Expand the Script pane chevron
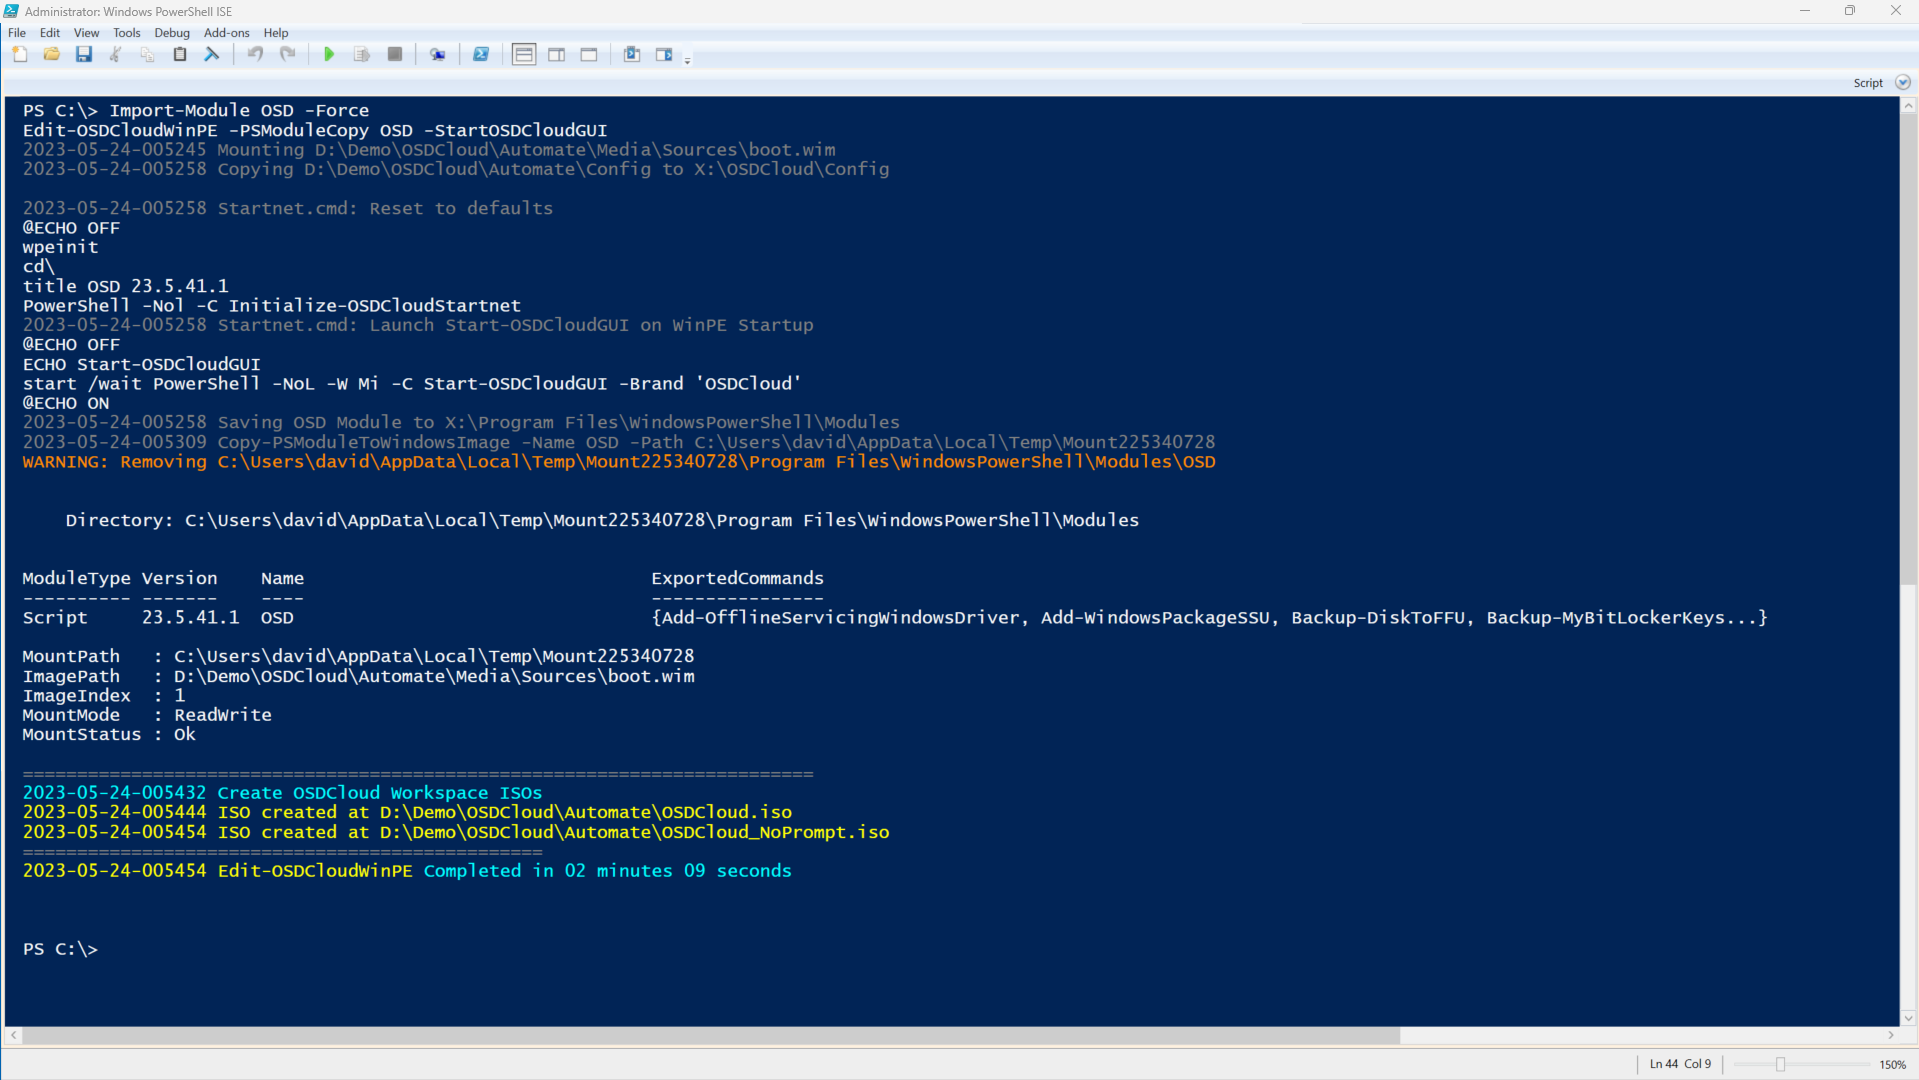Screen dimensions: 1919x1080 pos(1903,83)
